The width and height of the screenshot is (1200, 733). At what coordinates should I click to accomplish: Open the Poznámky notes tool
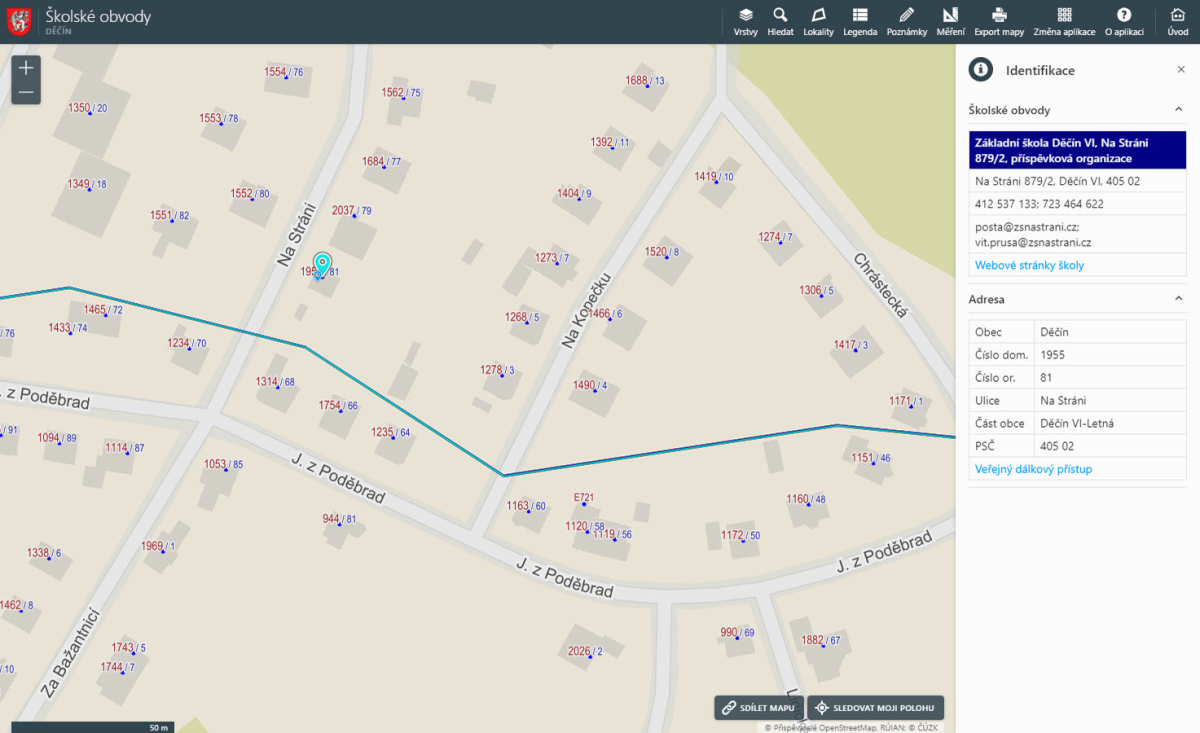click(x=906, y=21)
